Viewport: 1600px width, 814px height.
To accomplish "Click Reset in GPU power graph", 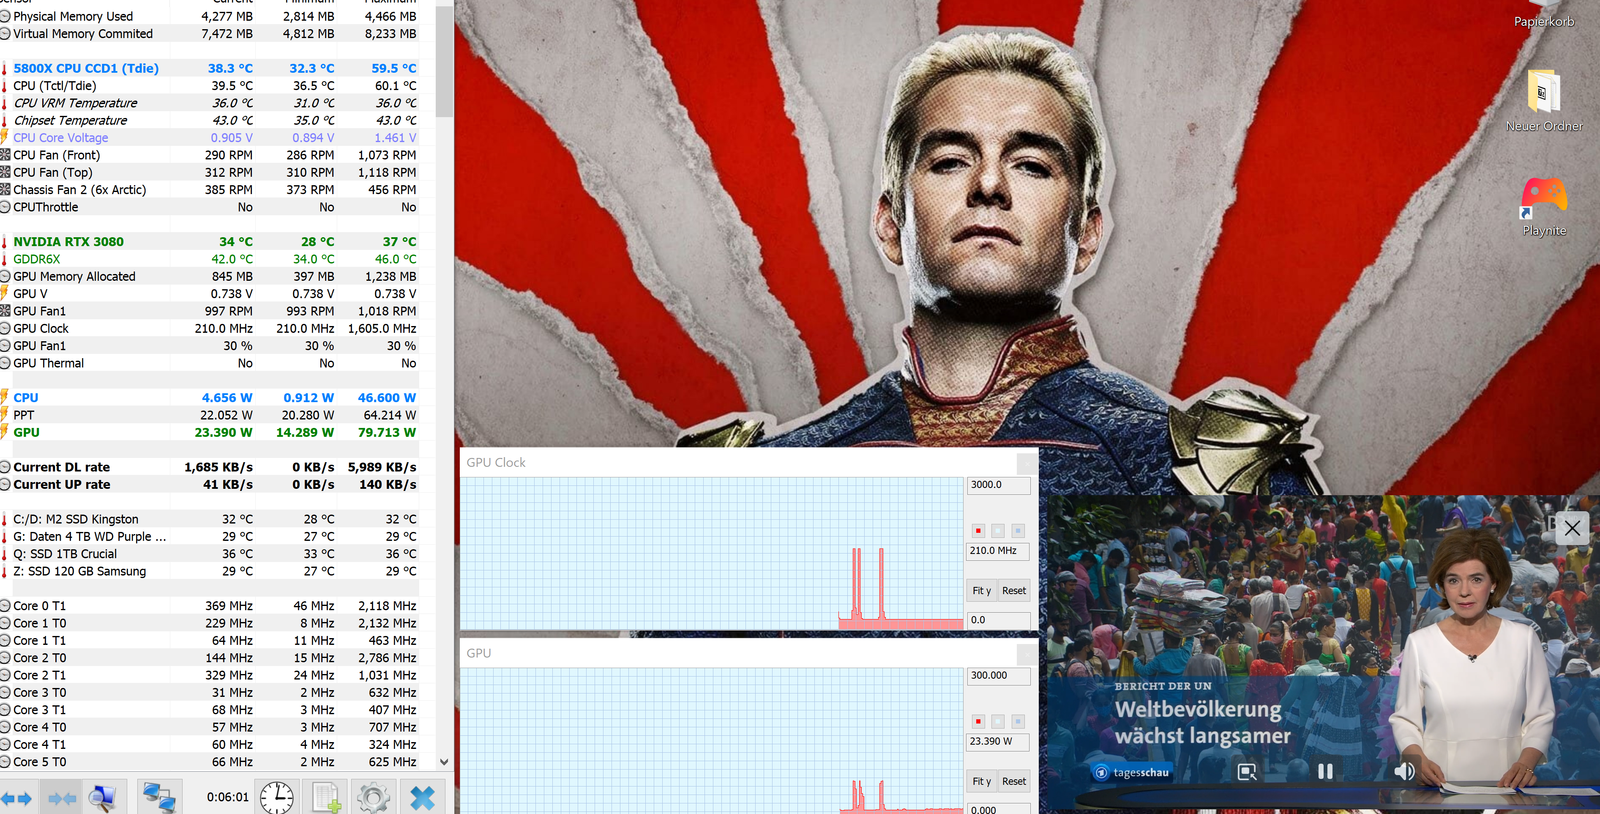I will (1014, 782).
